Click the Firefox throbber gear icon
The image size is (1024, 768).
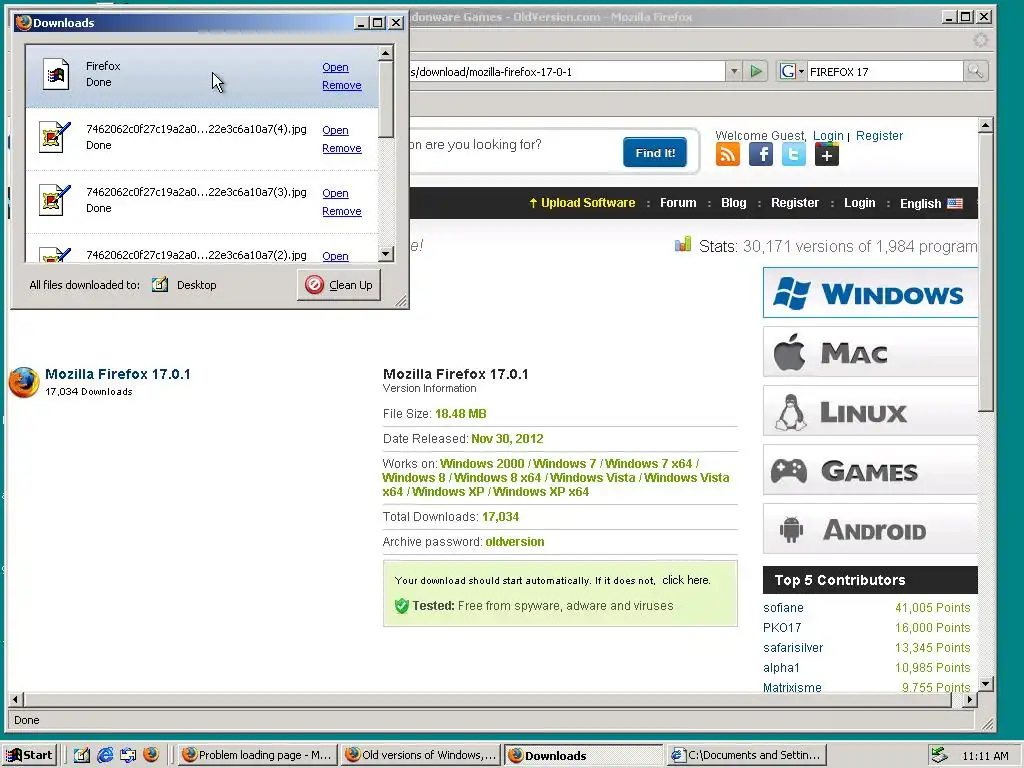(x=981, y=40)
